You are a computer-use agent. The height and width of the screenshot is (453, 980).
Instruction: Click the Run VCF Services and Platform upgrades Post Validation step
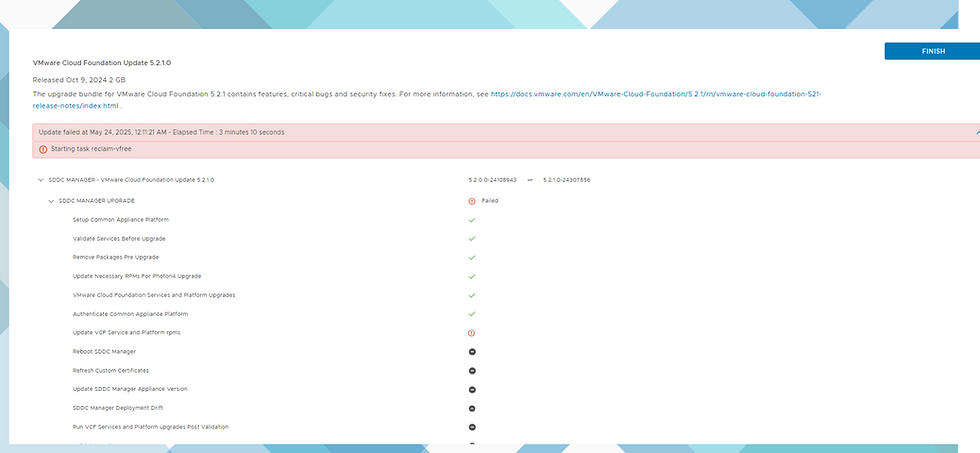151,427
